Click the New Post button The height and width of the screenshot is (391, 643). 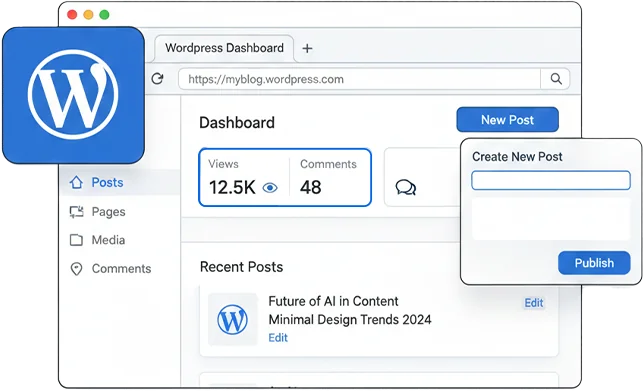pos(507,120)
